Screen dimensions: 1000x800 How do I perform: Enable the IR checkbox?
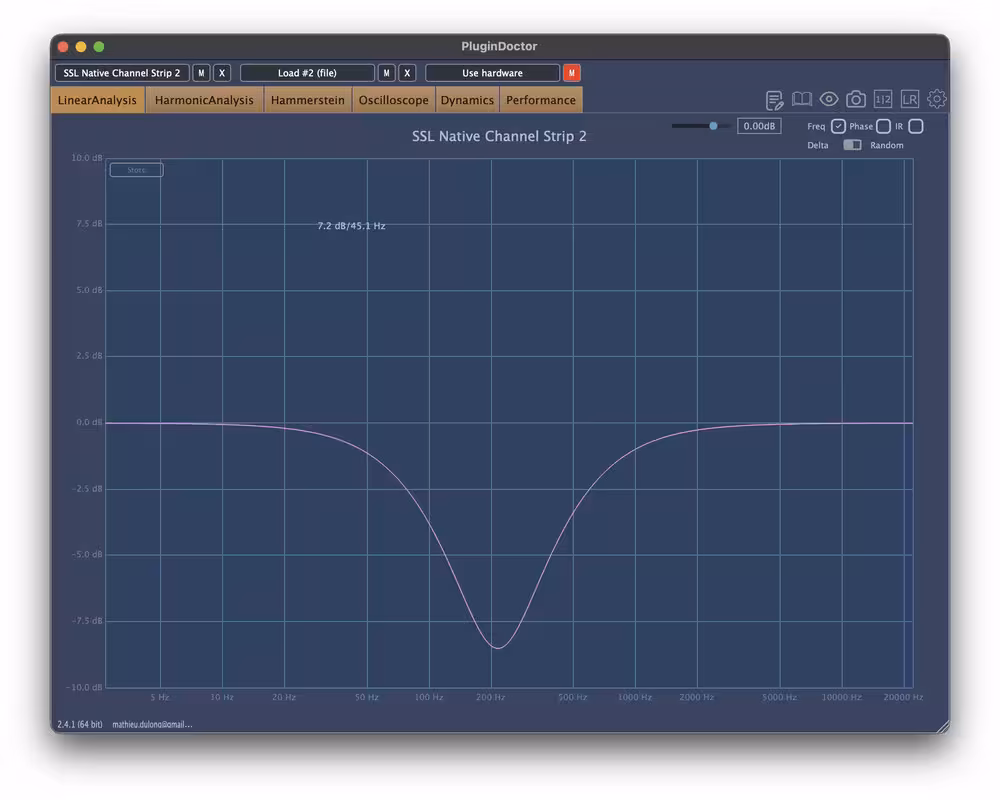pyautogui.click(x=916, y=126)
